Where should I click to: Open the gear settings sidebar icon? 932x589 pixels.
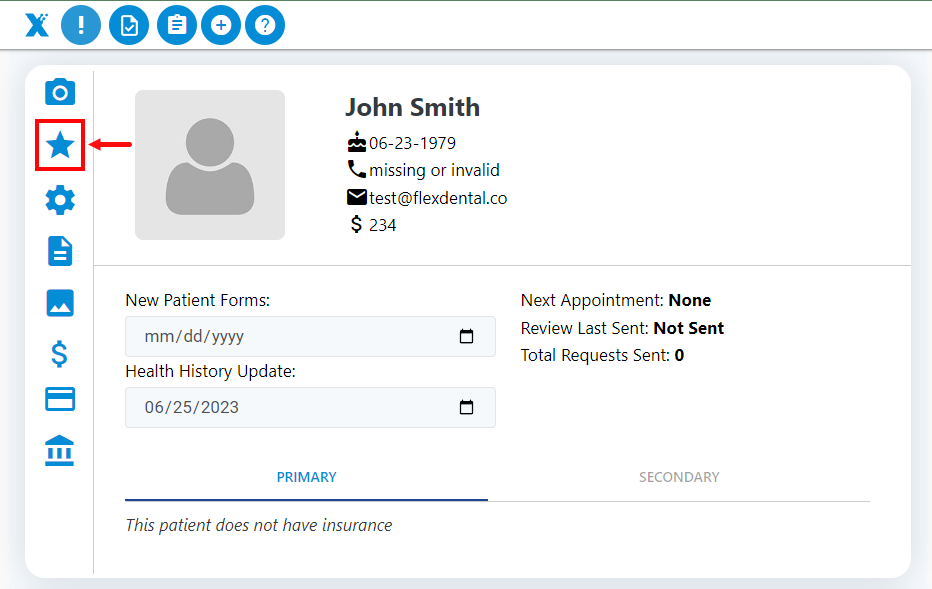(x=60, y=200)
